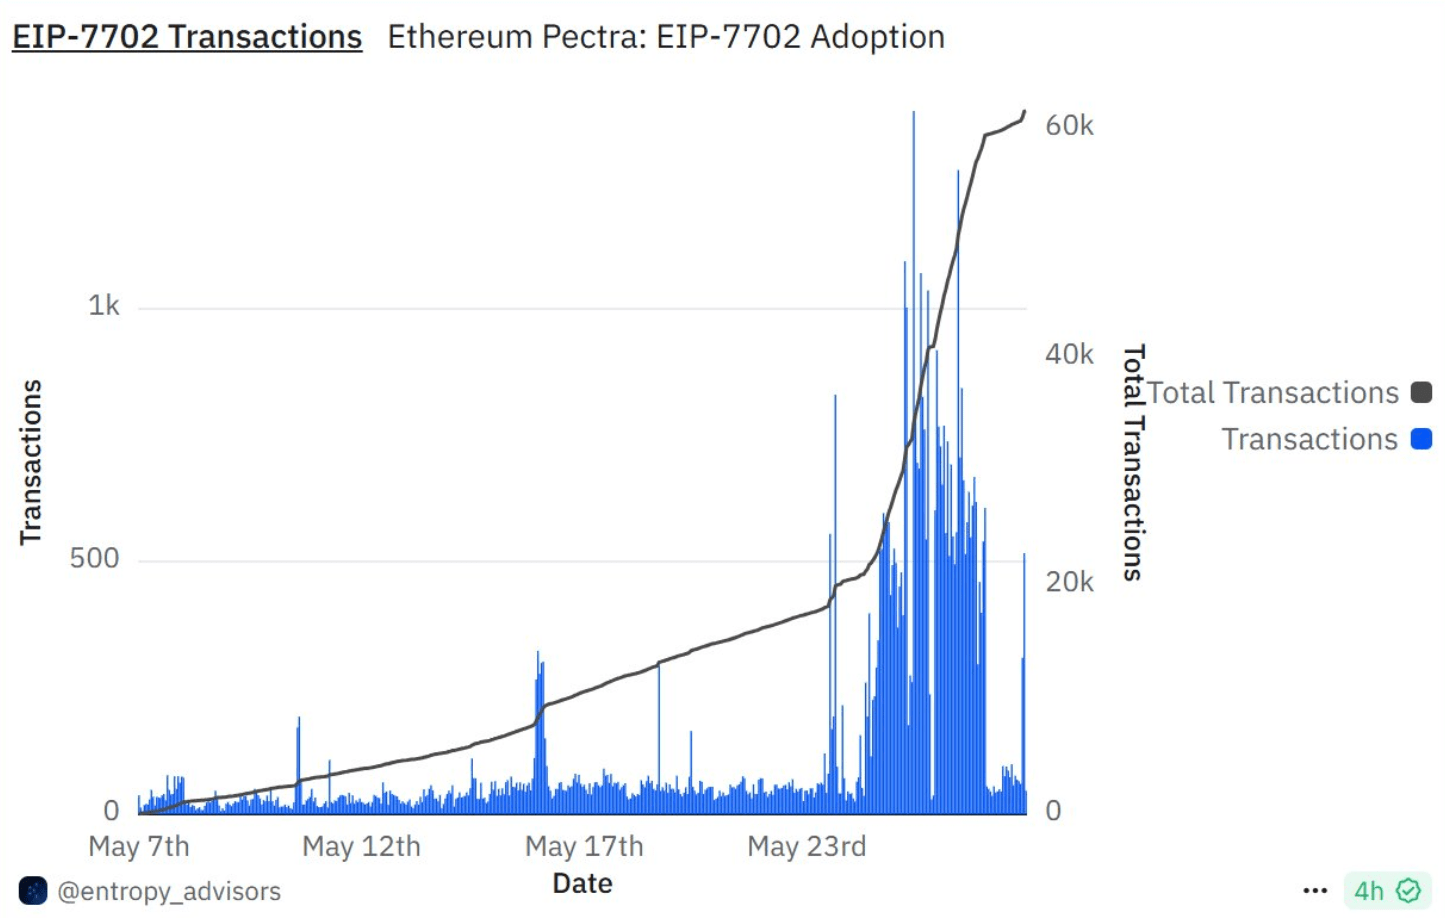
Task: Open the EIP-7702 Transactions title link
Action: 187,37
